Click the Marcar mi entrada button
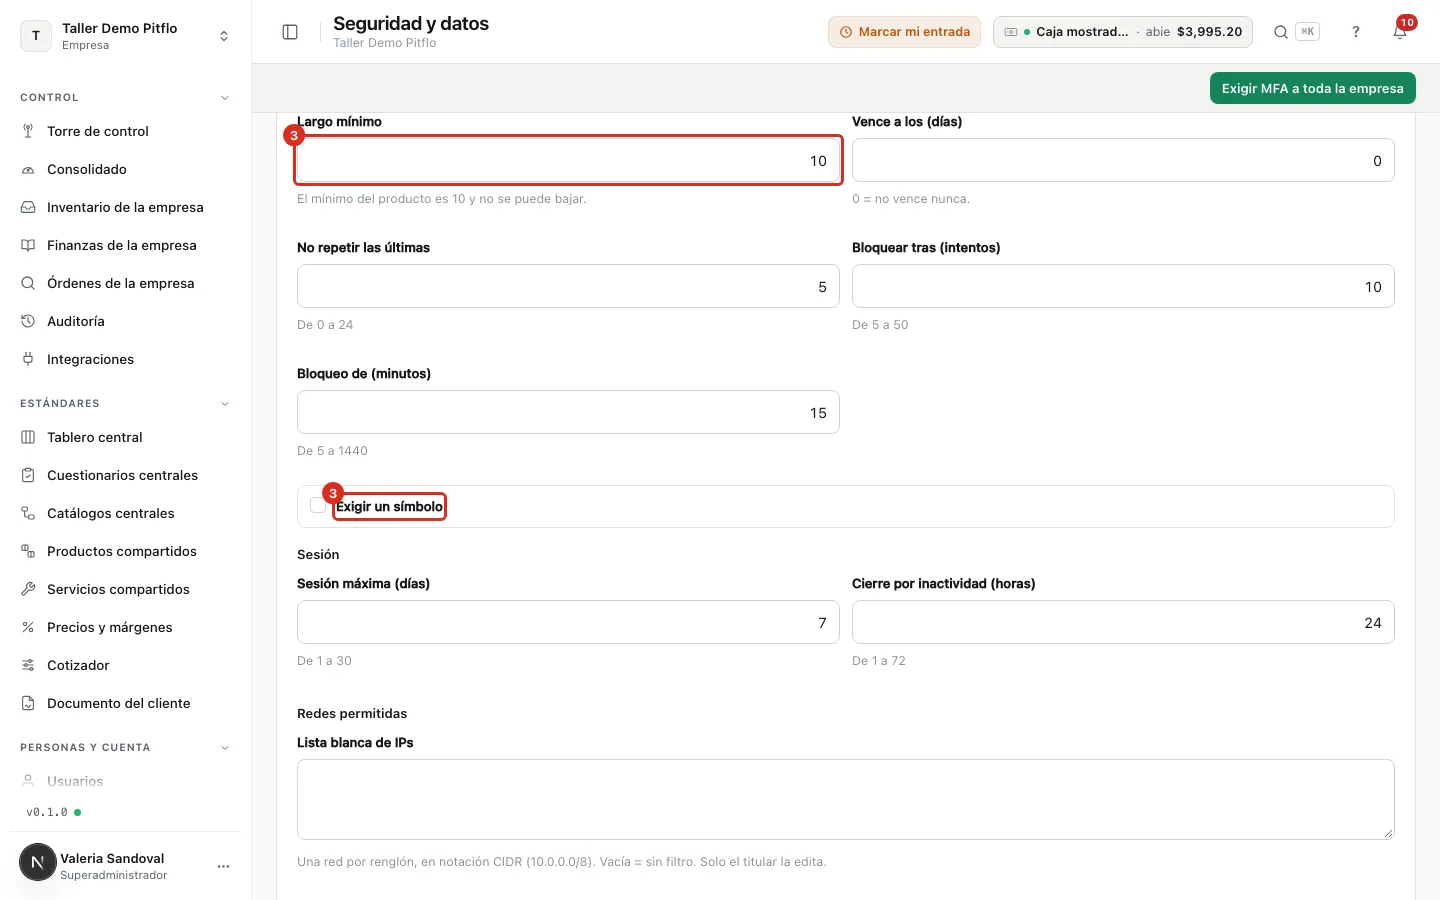 pyautogui.click(x=904, y=32)
